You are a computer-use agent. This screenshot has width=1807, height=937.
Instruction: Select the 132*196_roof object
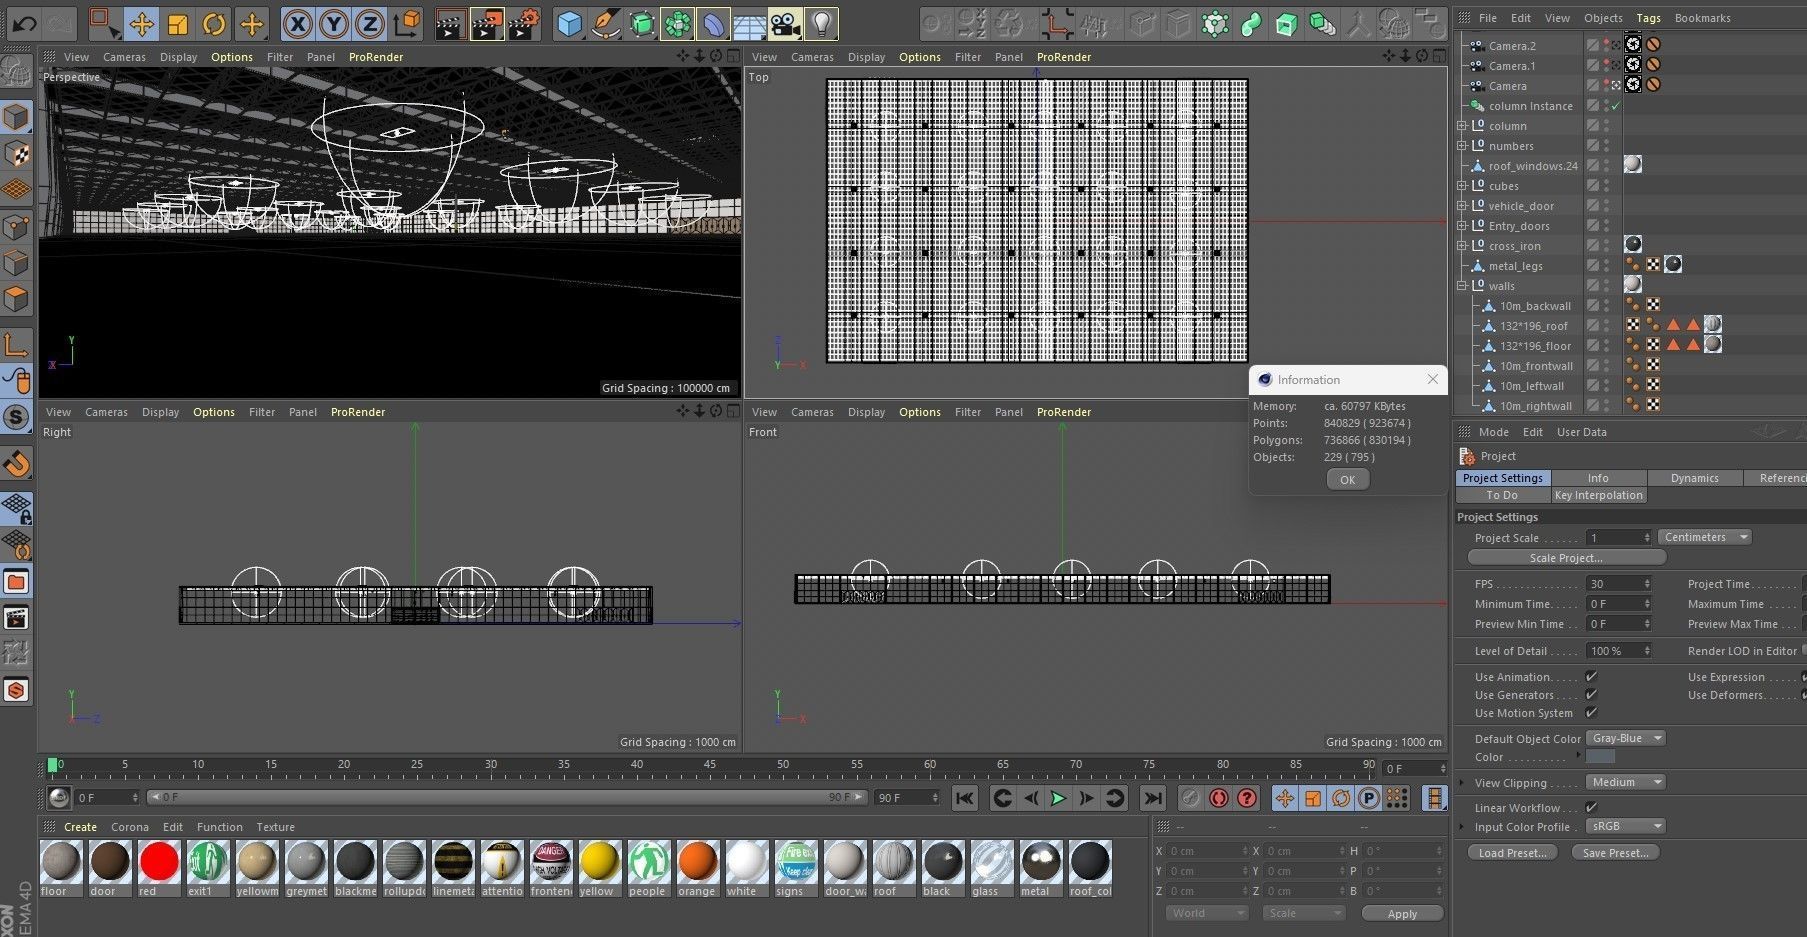(1533, 326)
